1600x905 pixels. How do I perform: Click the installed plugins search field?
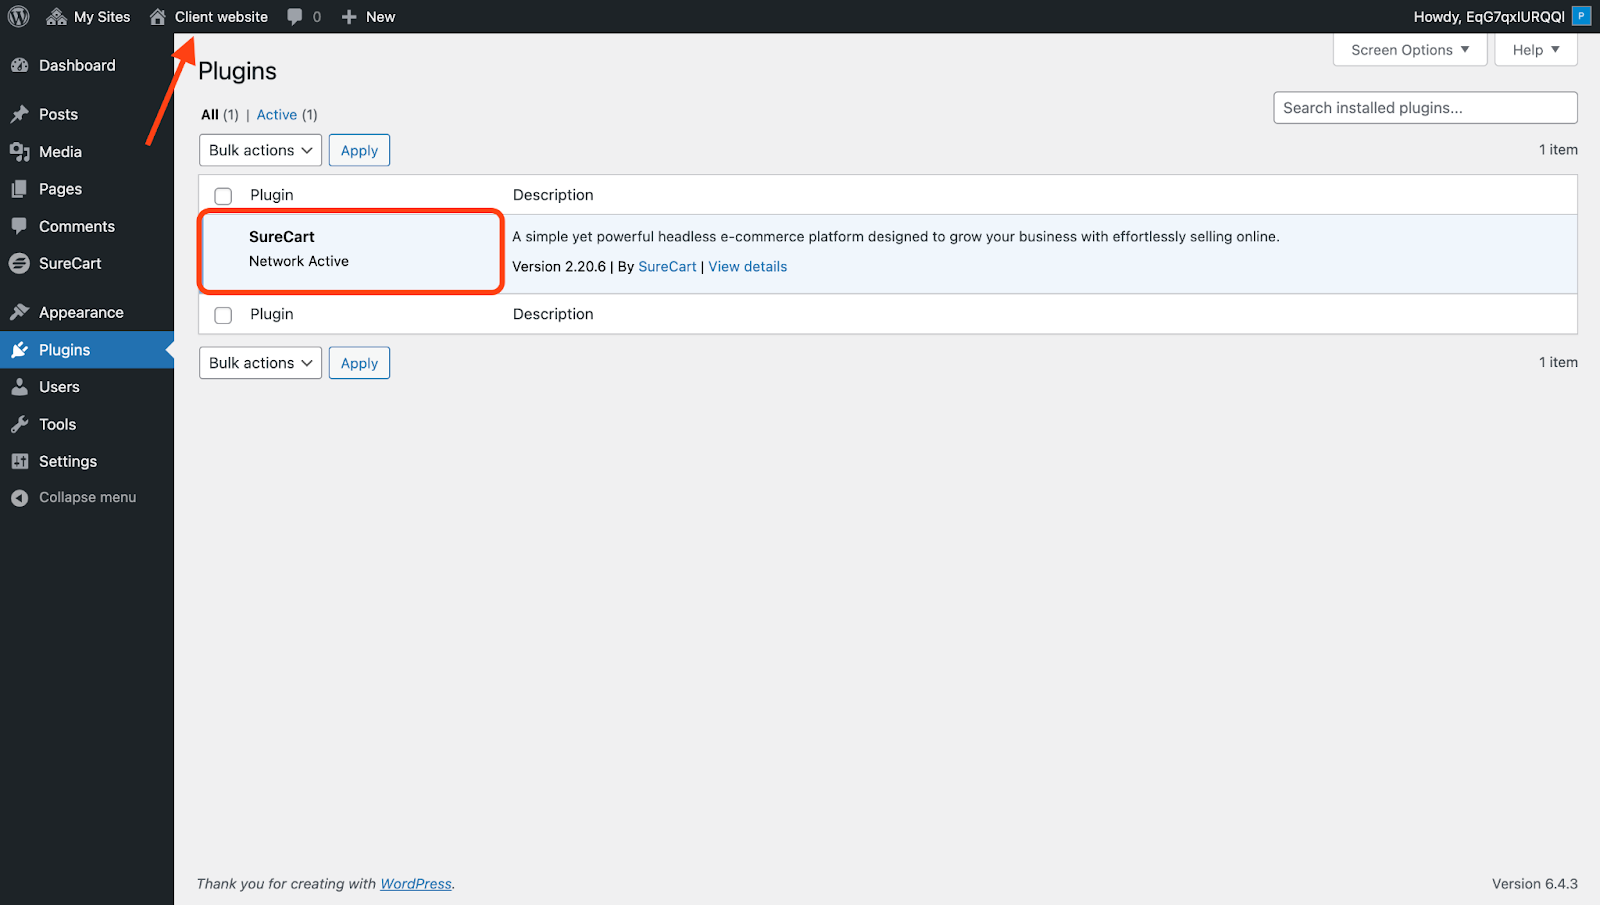click(x=1424, y=107)
